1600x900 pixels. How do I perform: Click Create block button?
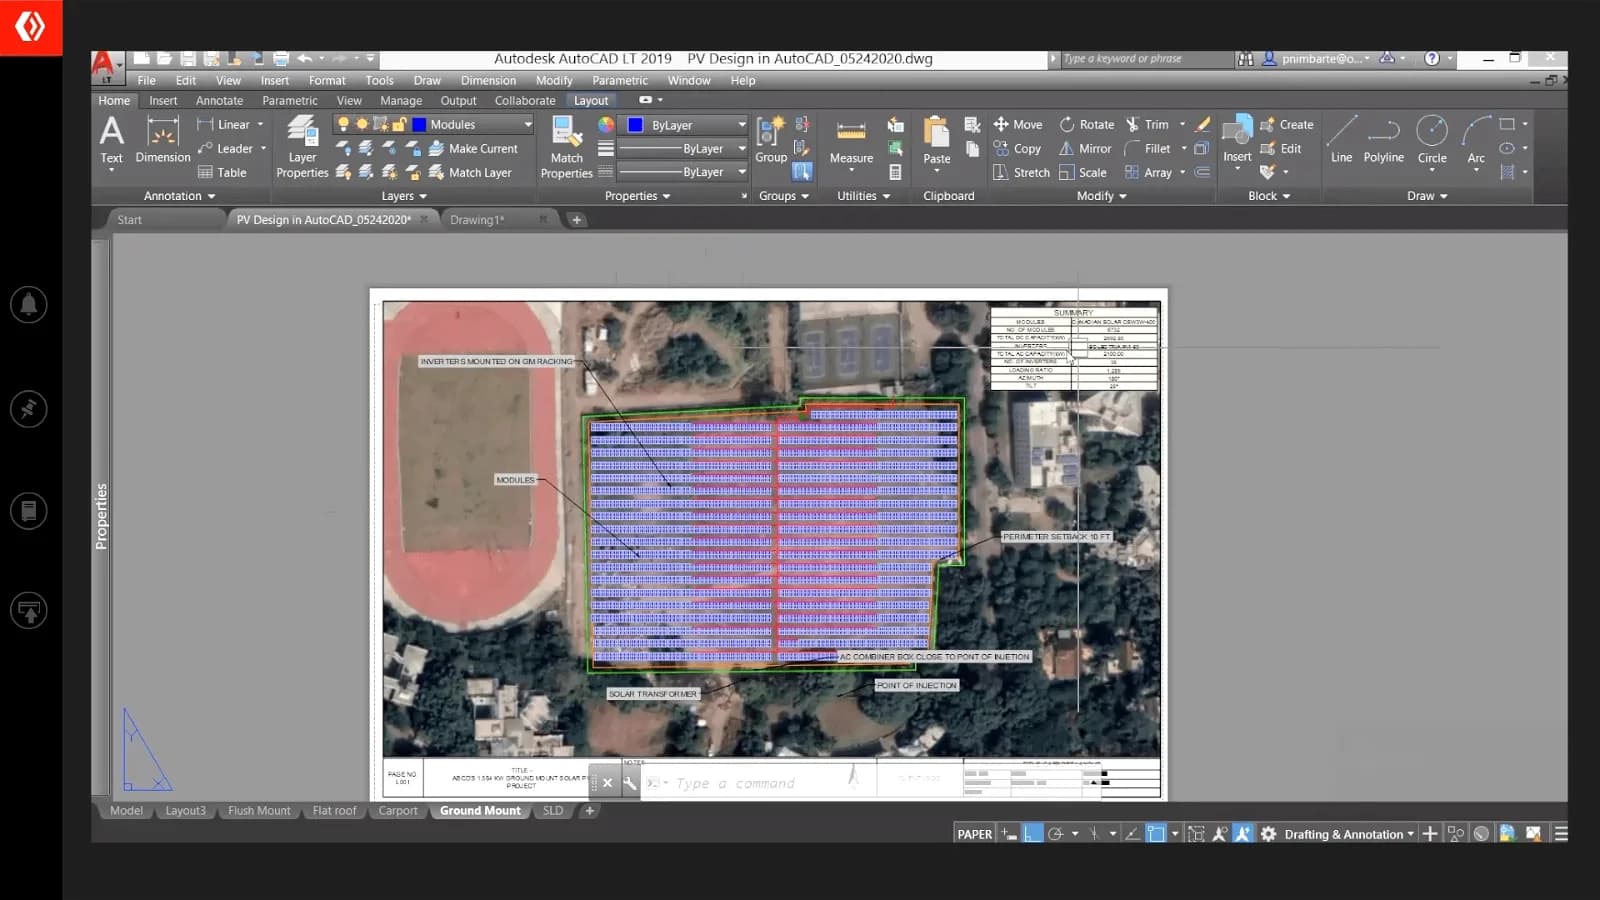point(1287,125)
